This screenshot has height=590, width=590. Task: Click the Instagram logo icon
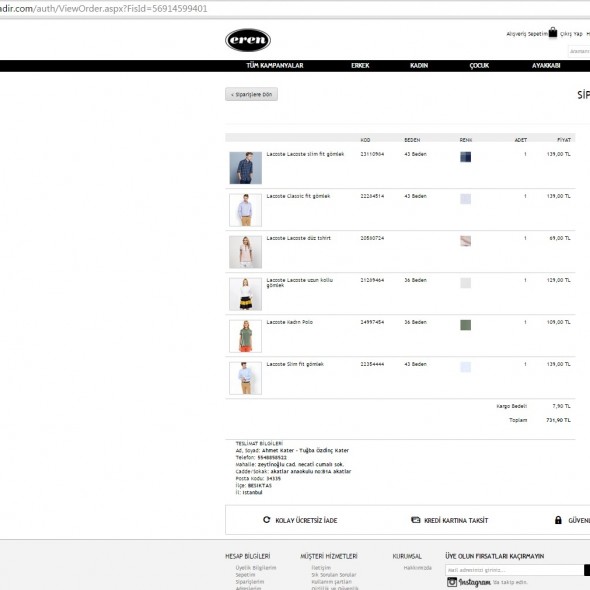tap(452, 582)
